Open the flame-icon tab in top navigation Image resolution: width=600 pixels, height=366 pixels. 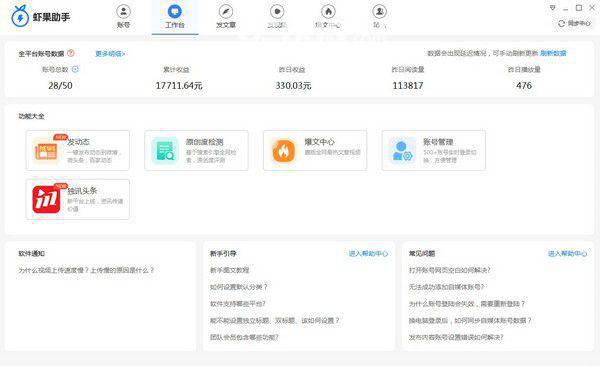click(x=328, y=16)
